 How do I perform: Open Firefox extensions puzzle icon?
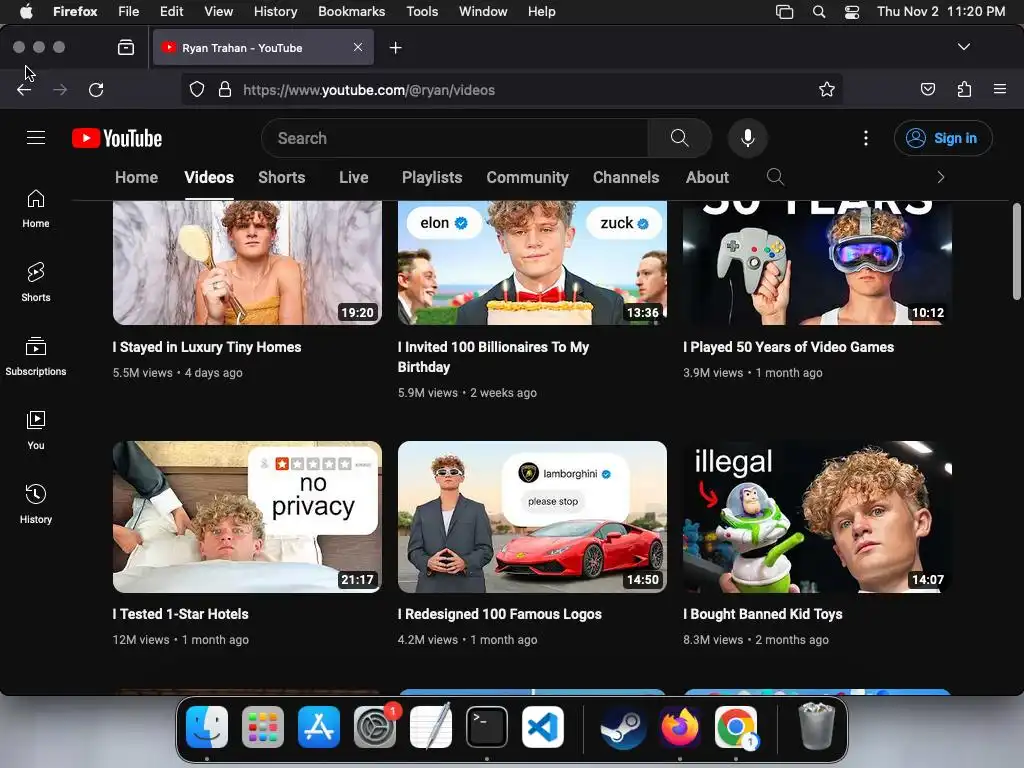click(x=965, y=89)
